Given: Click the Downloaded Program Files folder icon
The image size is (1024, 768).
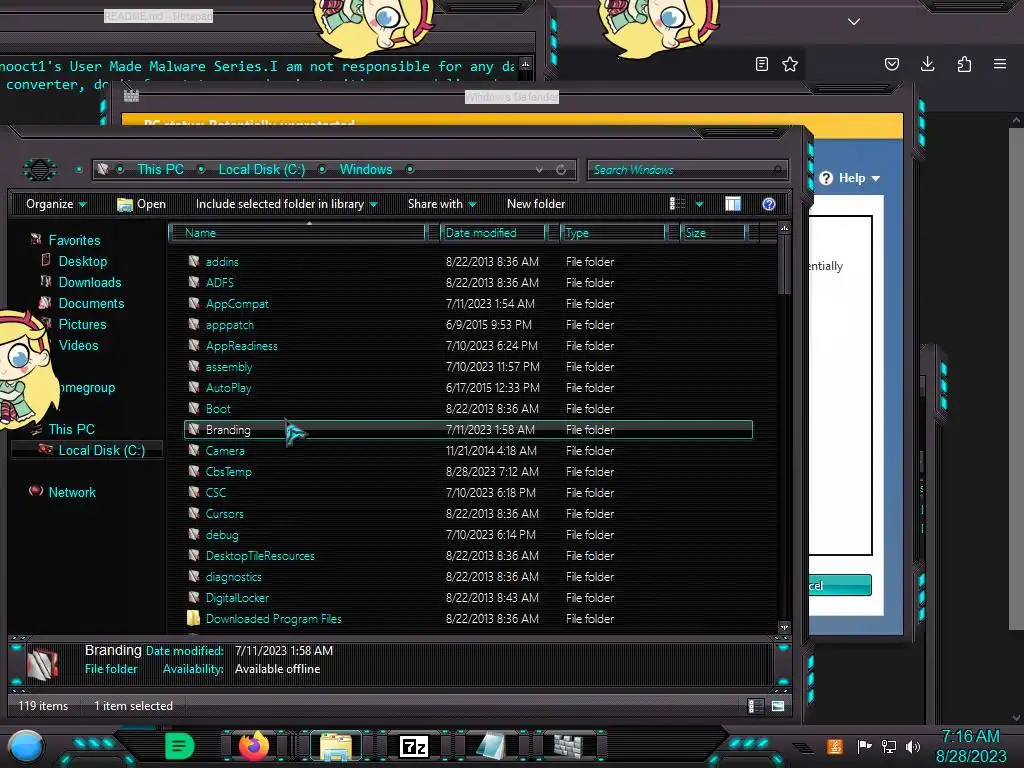Looking at the screenshot, I should coord(193,618).
